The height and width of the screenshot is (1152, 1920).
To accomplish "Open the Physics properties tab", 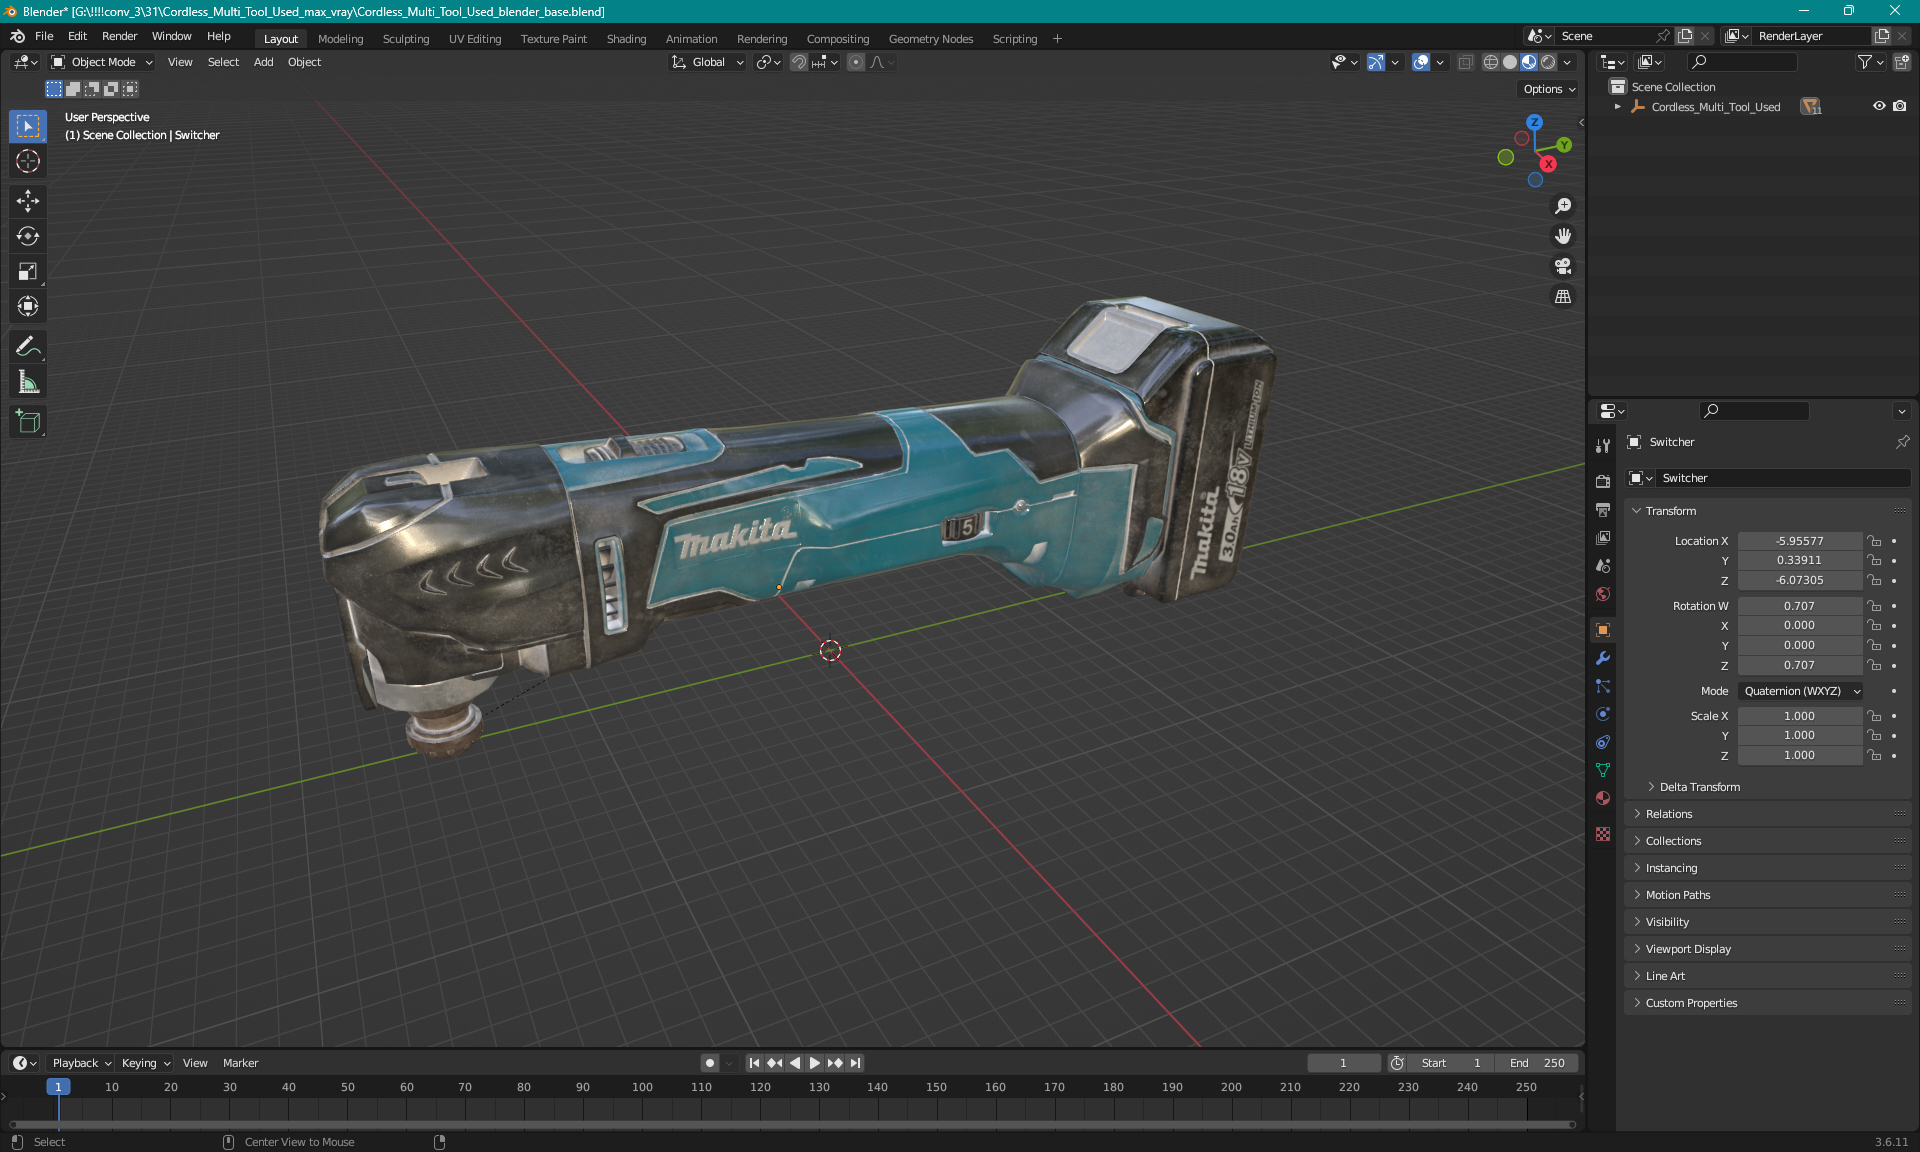I will (x=1603, y=714).
